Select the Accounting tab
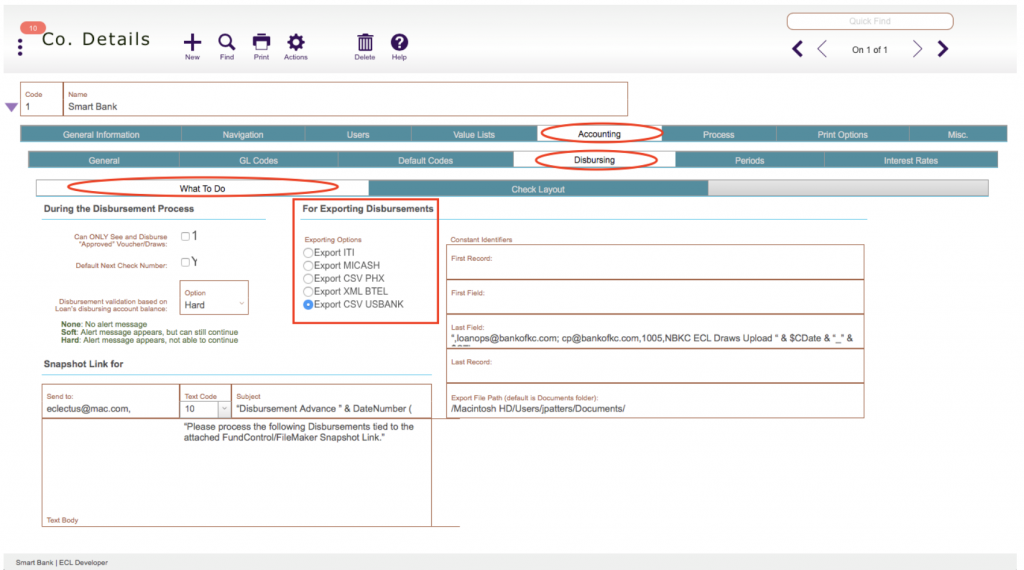This screenshot has height=570, width=1024. click(x=600, y=134)
